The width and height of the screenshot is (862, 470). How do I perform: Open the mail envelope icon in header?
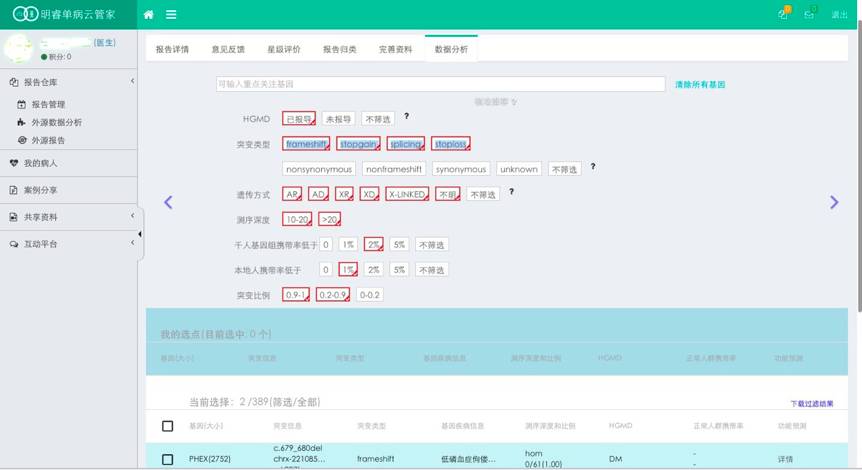[x=809, y=15]
